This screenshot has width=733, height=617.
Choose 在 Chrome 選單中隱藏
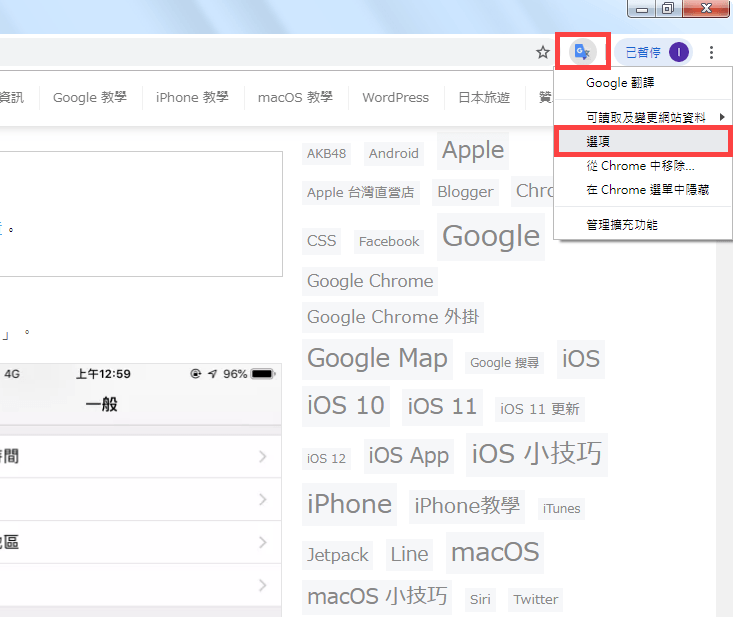(x=643, y=190)
